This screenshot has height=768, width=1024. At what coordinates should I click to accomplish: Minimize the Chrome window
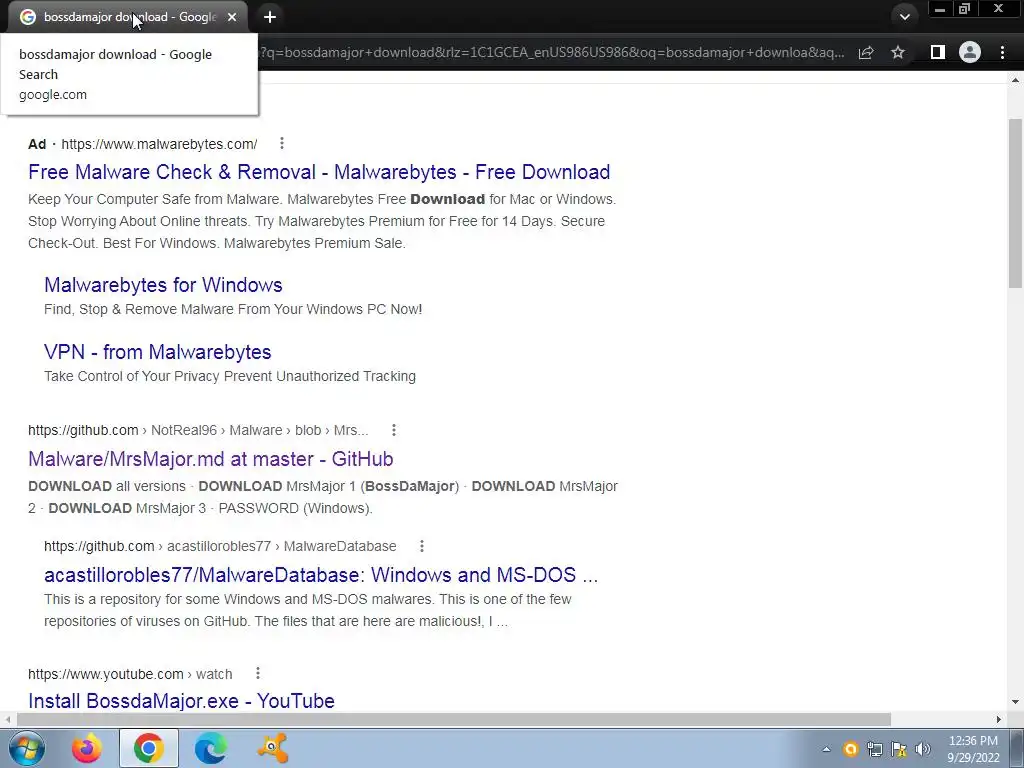coord(940,9)
